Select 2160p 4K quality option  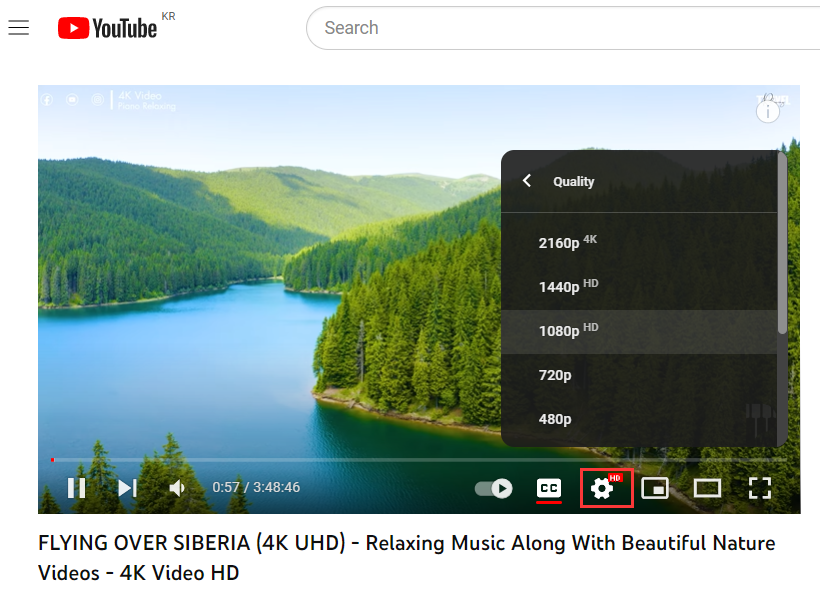pyautogui.click(x=565, y=242)
